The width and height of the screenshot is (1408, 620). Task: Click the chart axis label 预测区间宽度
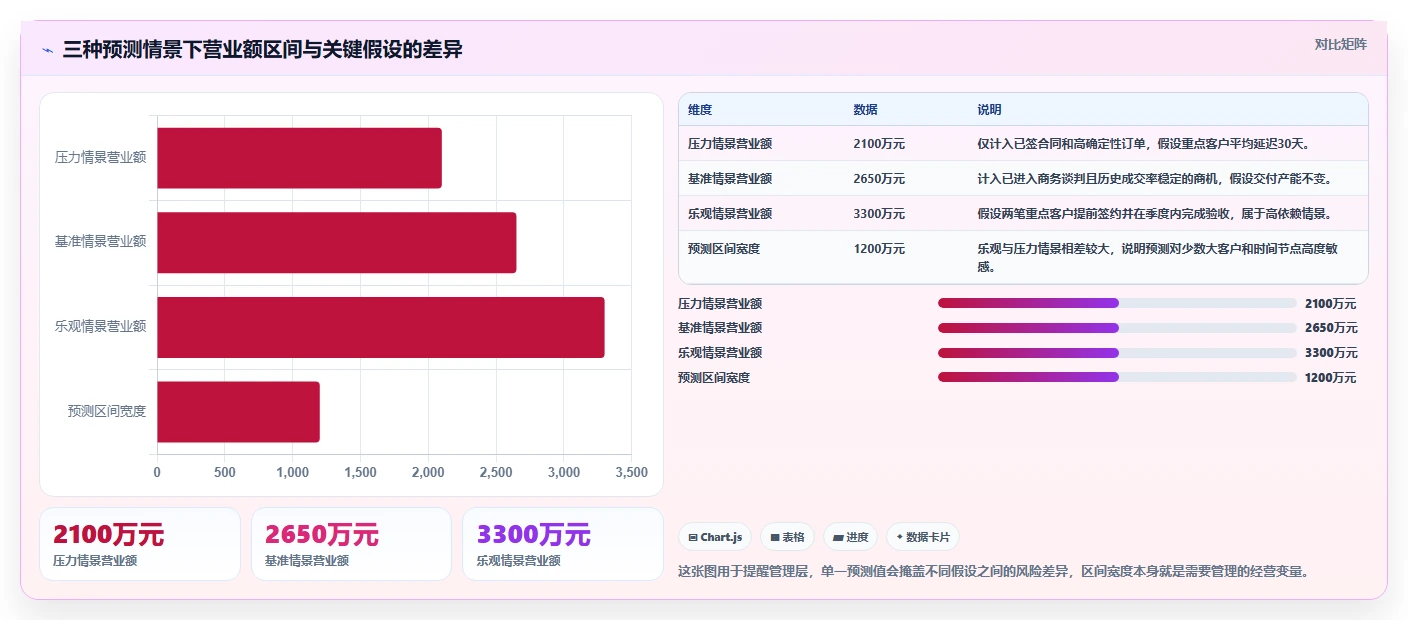[x=107, y=411]
